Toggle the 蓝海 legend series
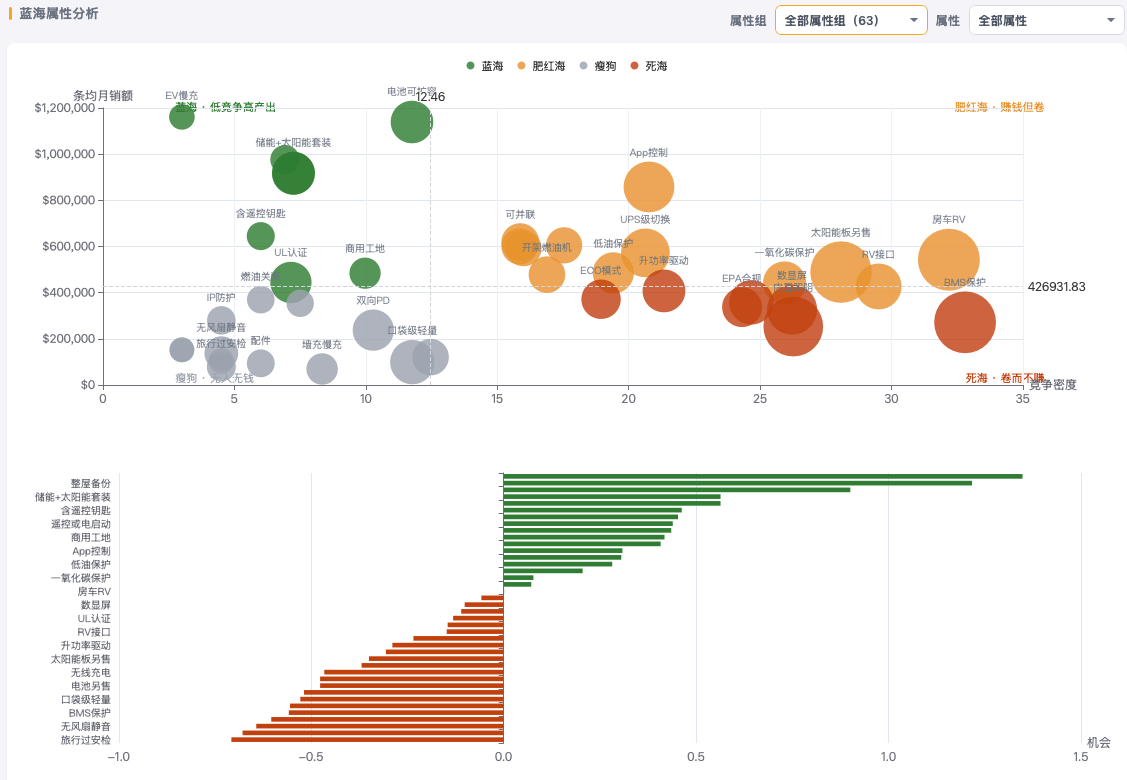The image size is (1127, 780). click(484, 66)
